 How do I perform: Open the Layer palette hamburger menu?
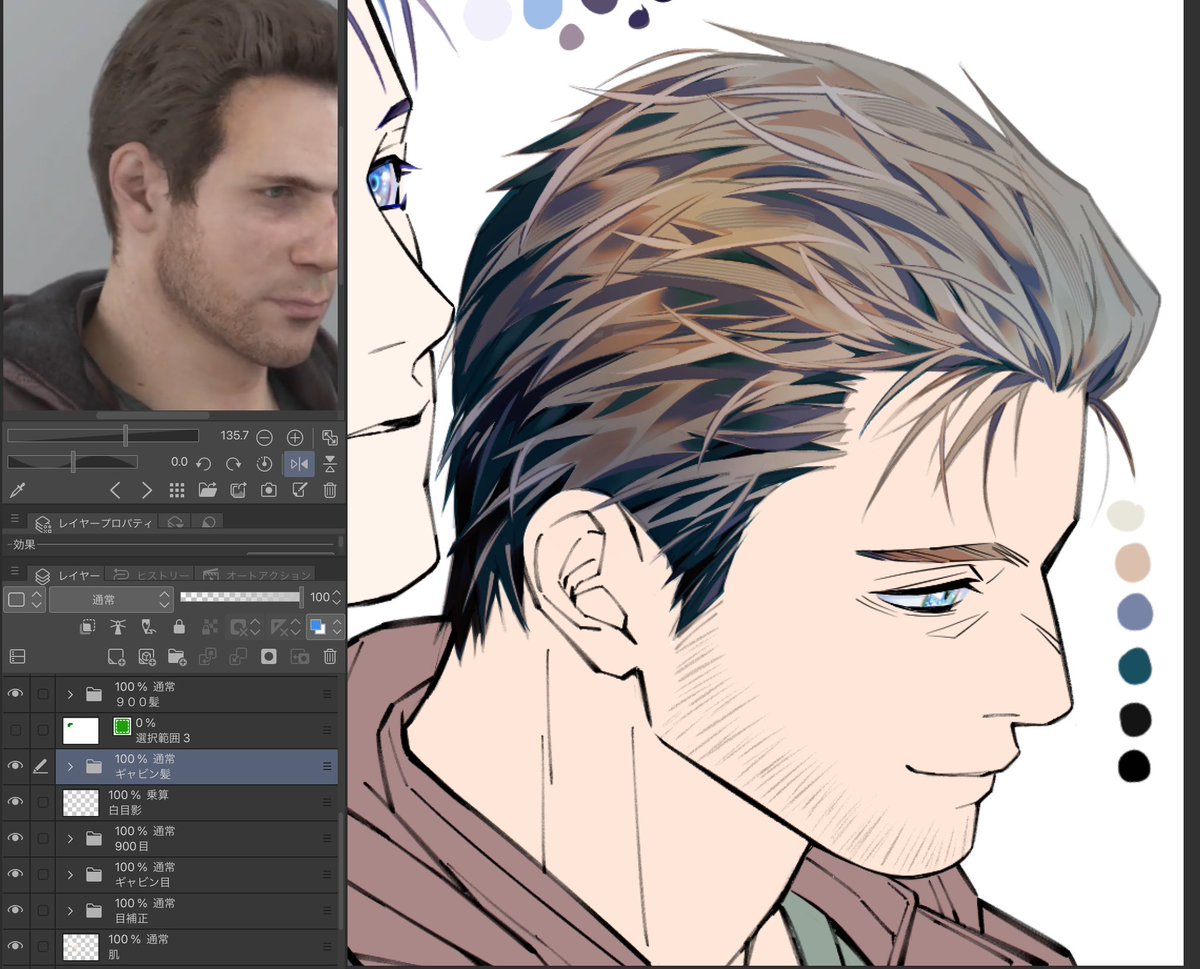point(15,572)
